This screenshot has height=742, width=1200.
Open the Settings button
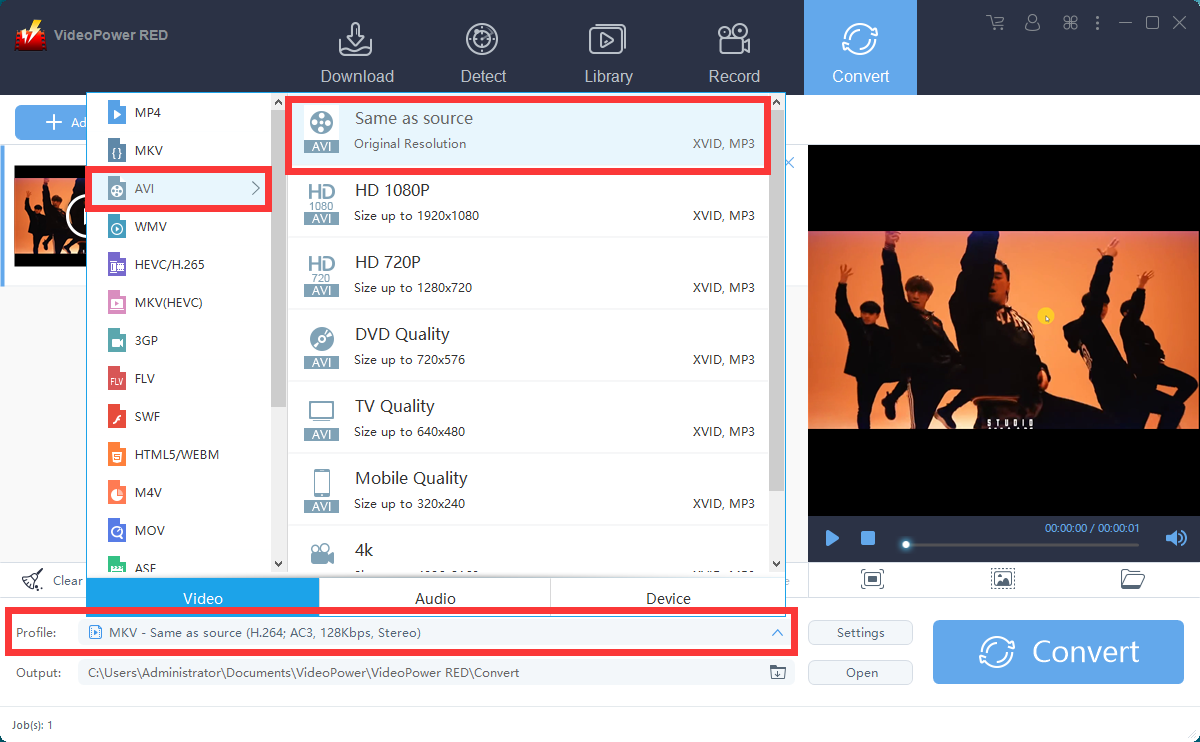[x=860, y=632]
